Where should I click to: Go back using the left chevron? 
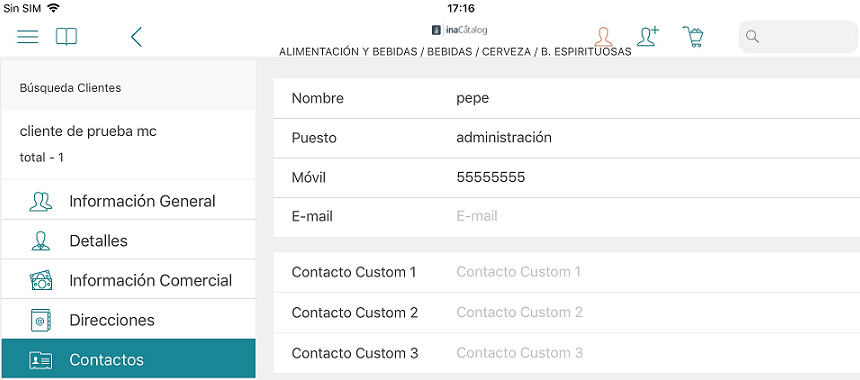point(136,37)
